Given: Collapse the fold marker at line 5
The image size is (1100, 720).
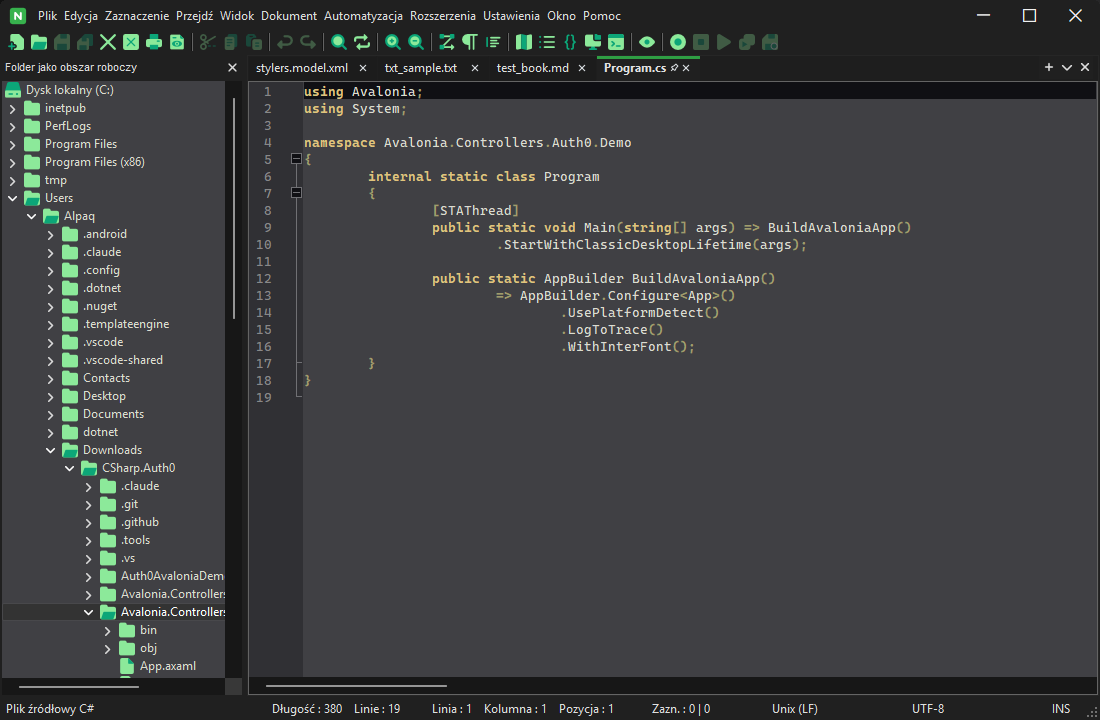Looking at the screenshot, I should pyautogui.click(x=296, y=159).
